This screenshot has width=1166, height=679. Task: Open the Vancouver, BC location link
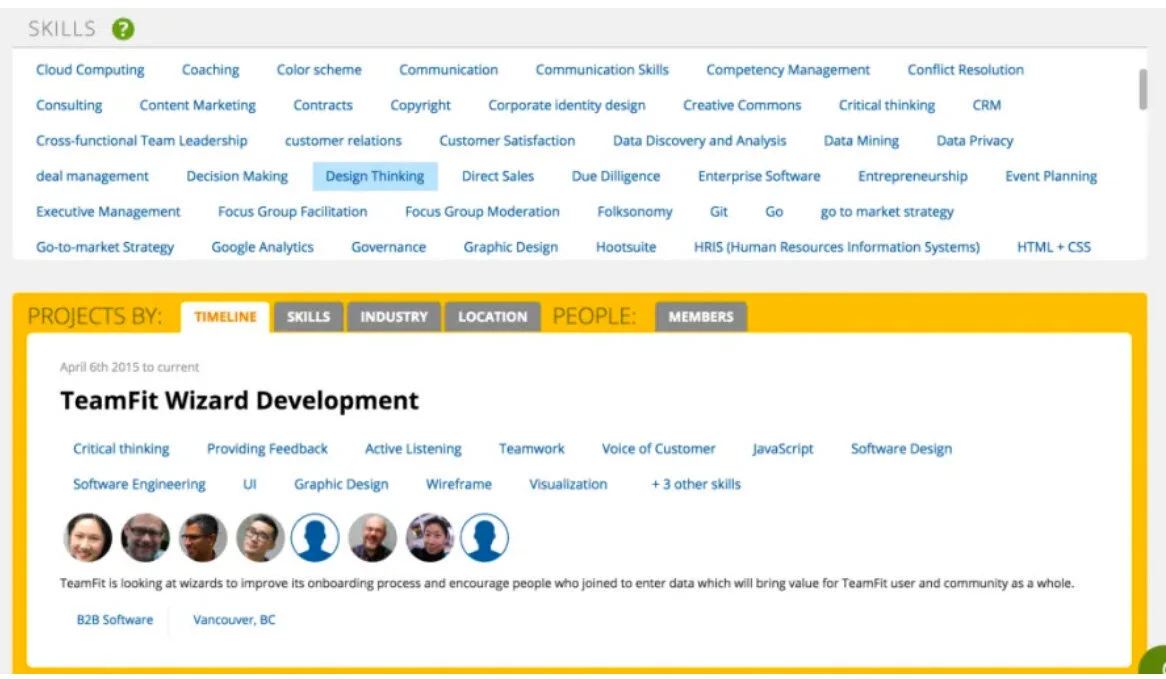234,620
